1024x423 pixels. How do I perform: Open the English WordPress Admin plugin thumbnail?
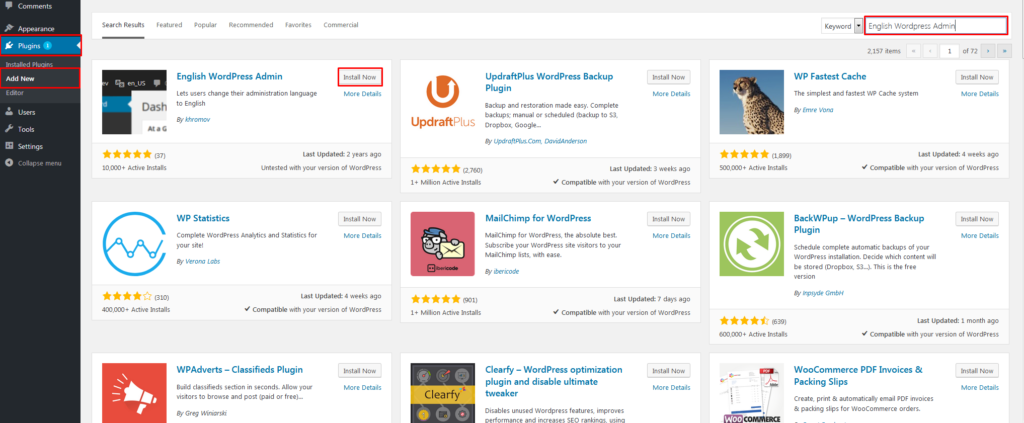135,102
